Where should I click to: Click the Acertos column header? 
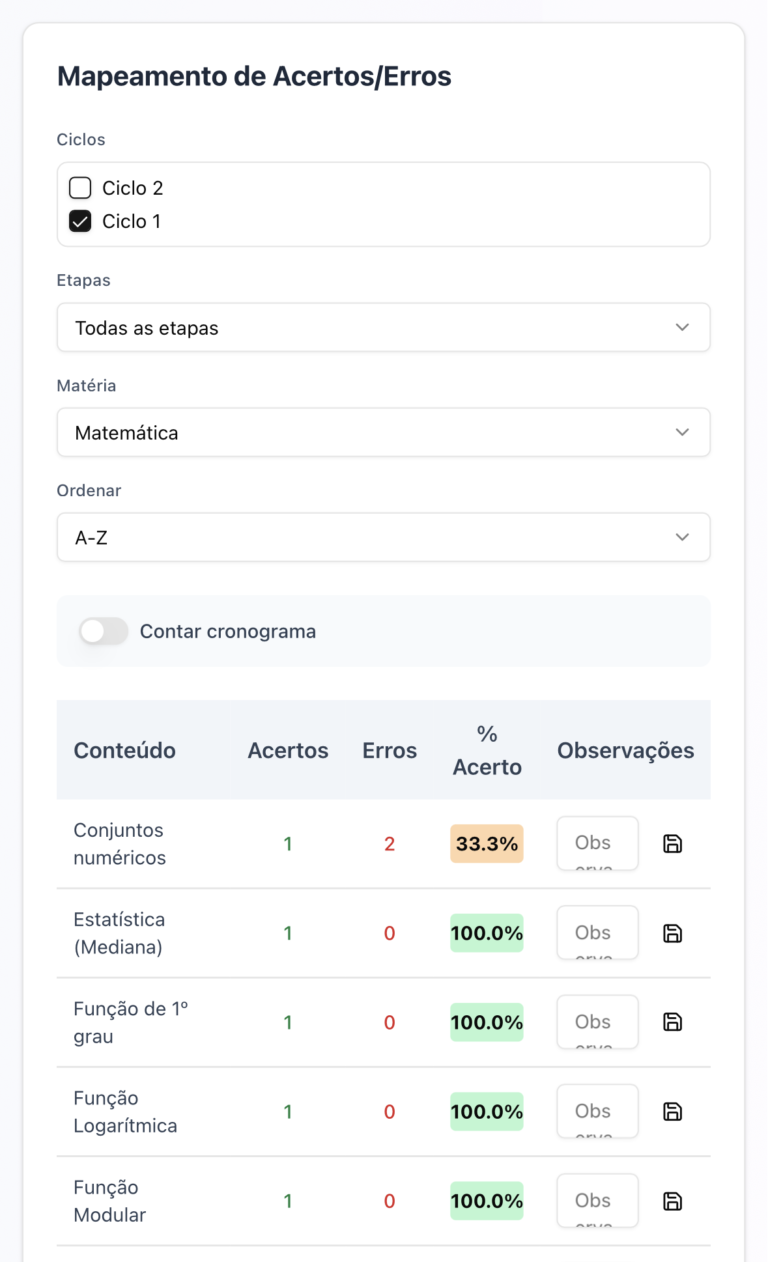pos(288,750)
